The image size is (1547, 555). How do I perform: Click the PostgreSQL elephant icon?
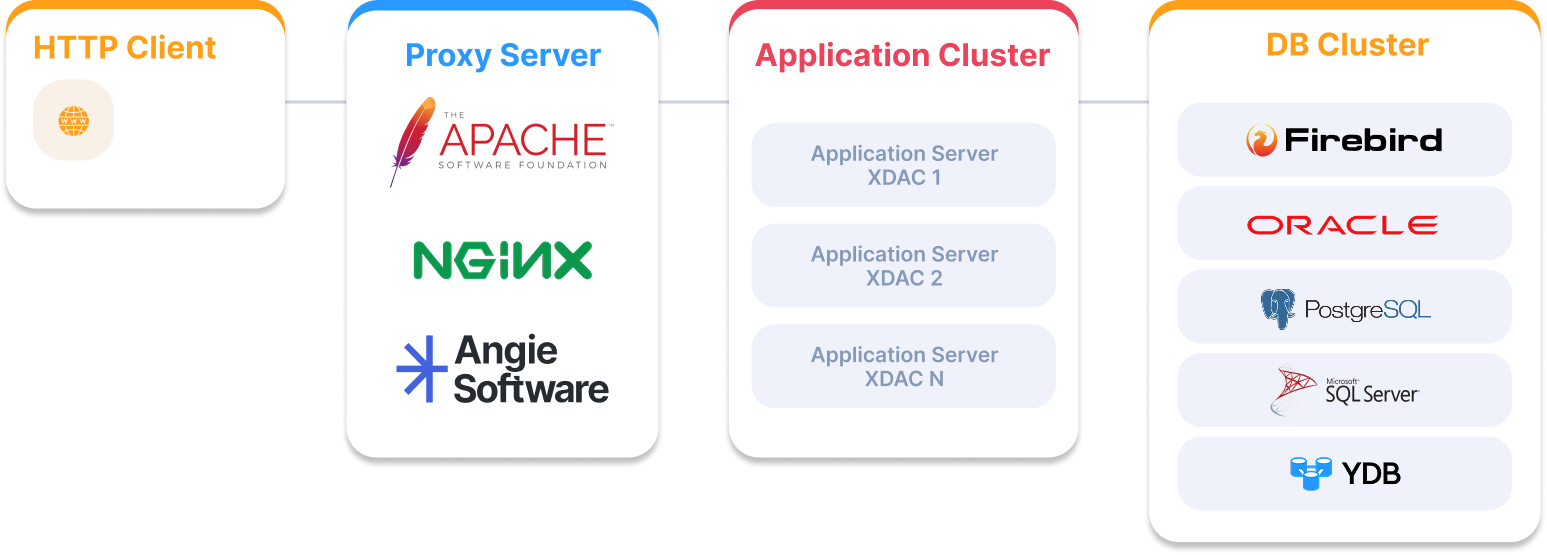[1277, 309]
